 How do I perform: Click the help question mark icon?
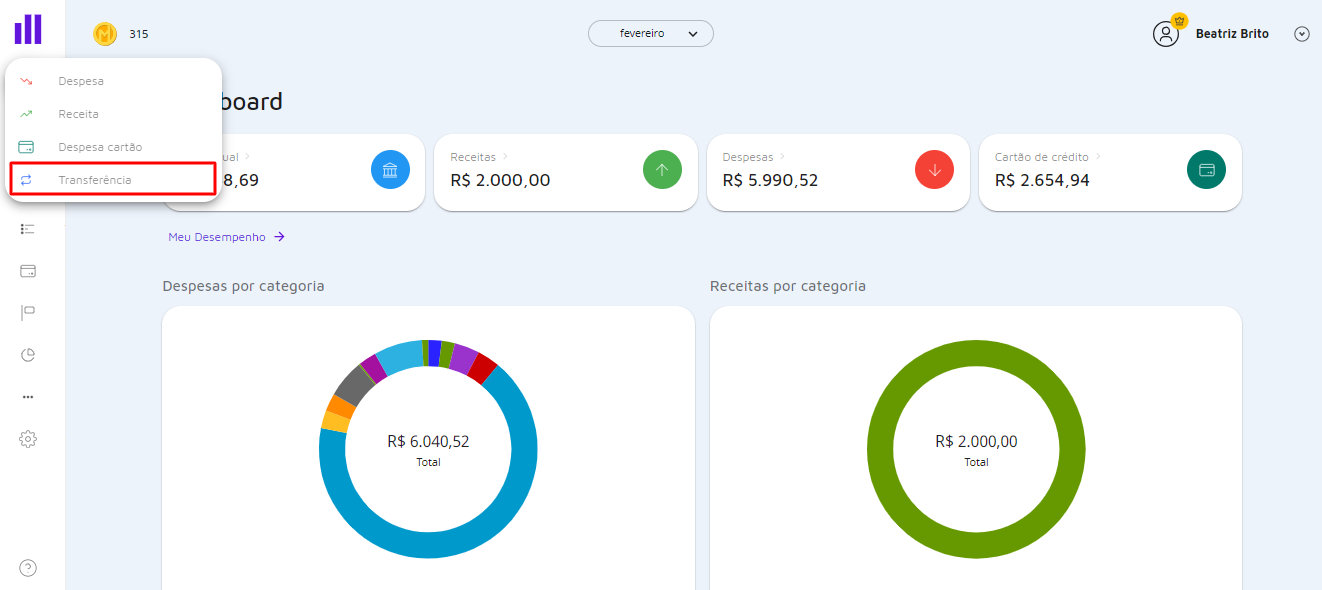click(27, 567)
